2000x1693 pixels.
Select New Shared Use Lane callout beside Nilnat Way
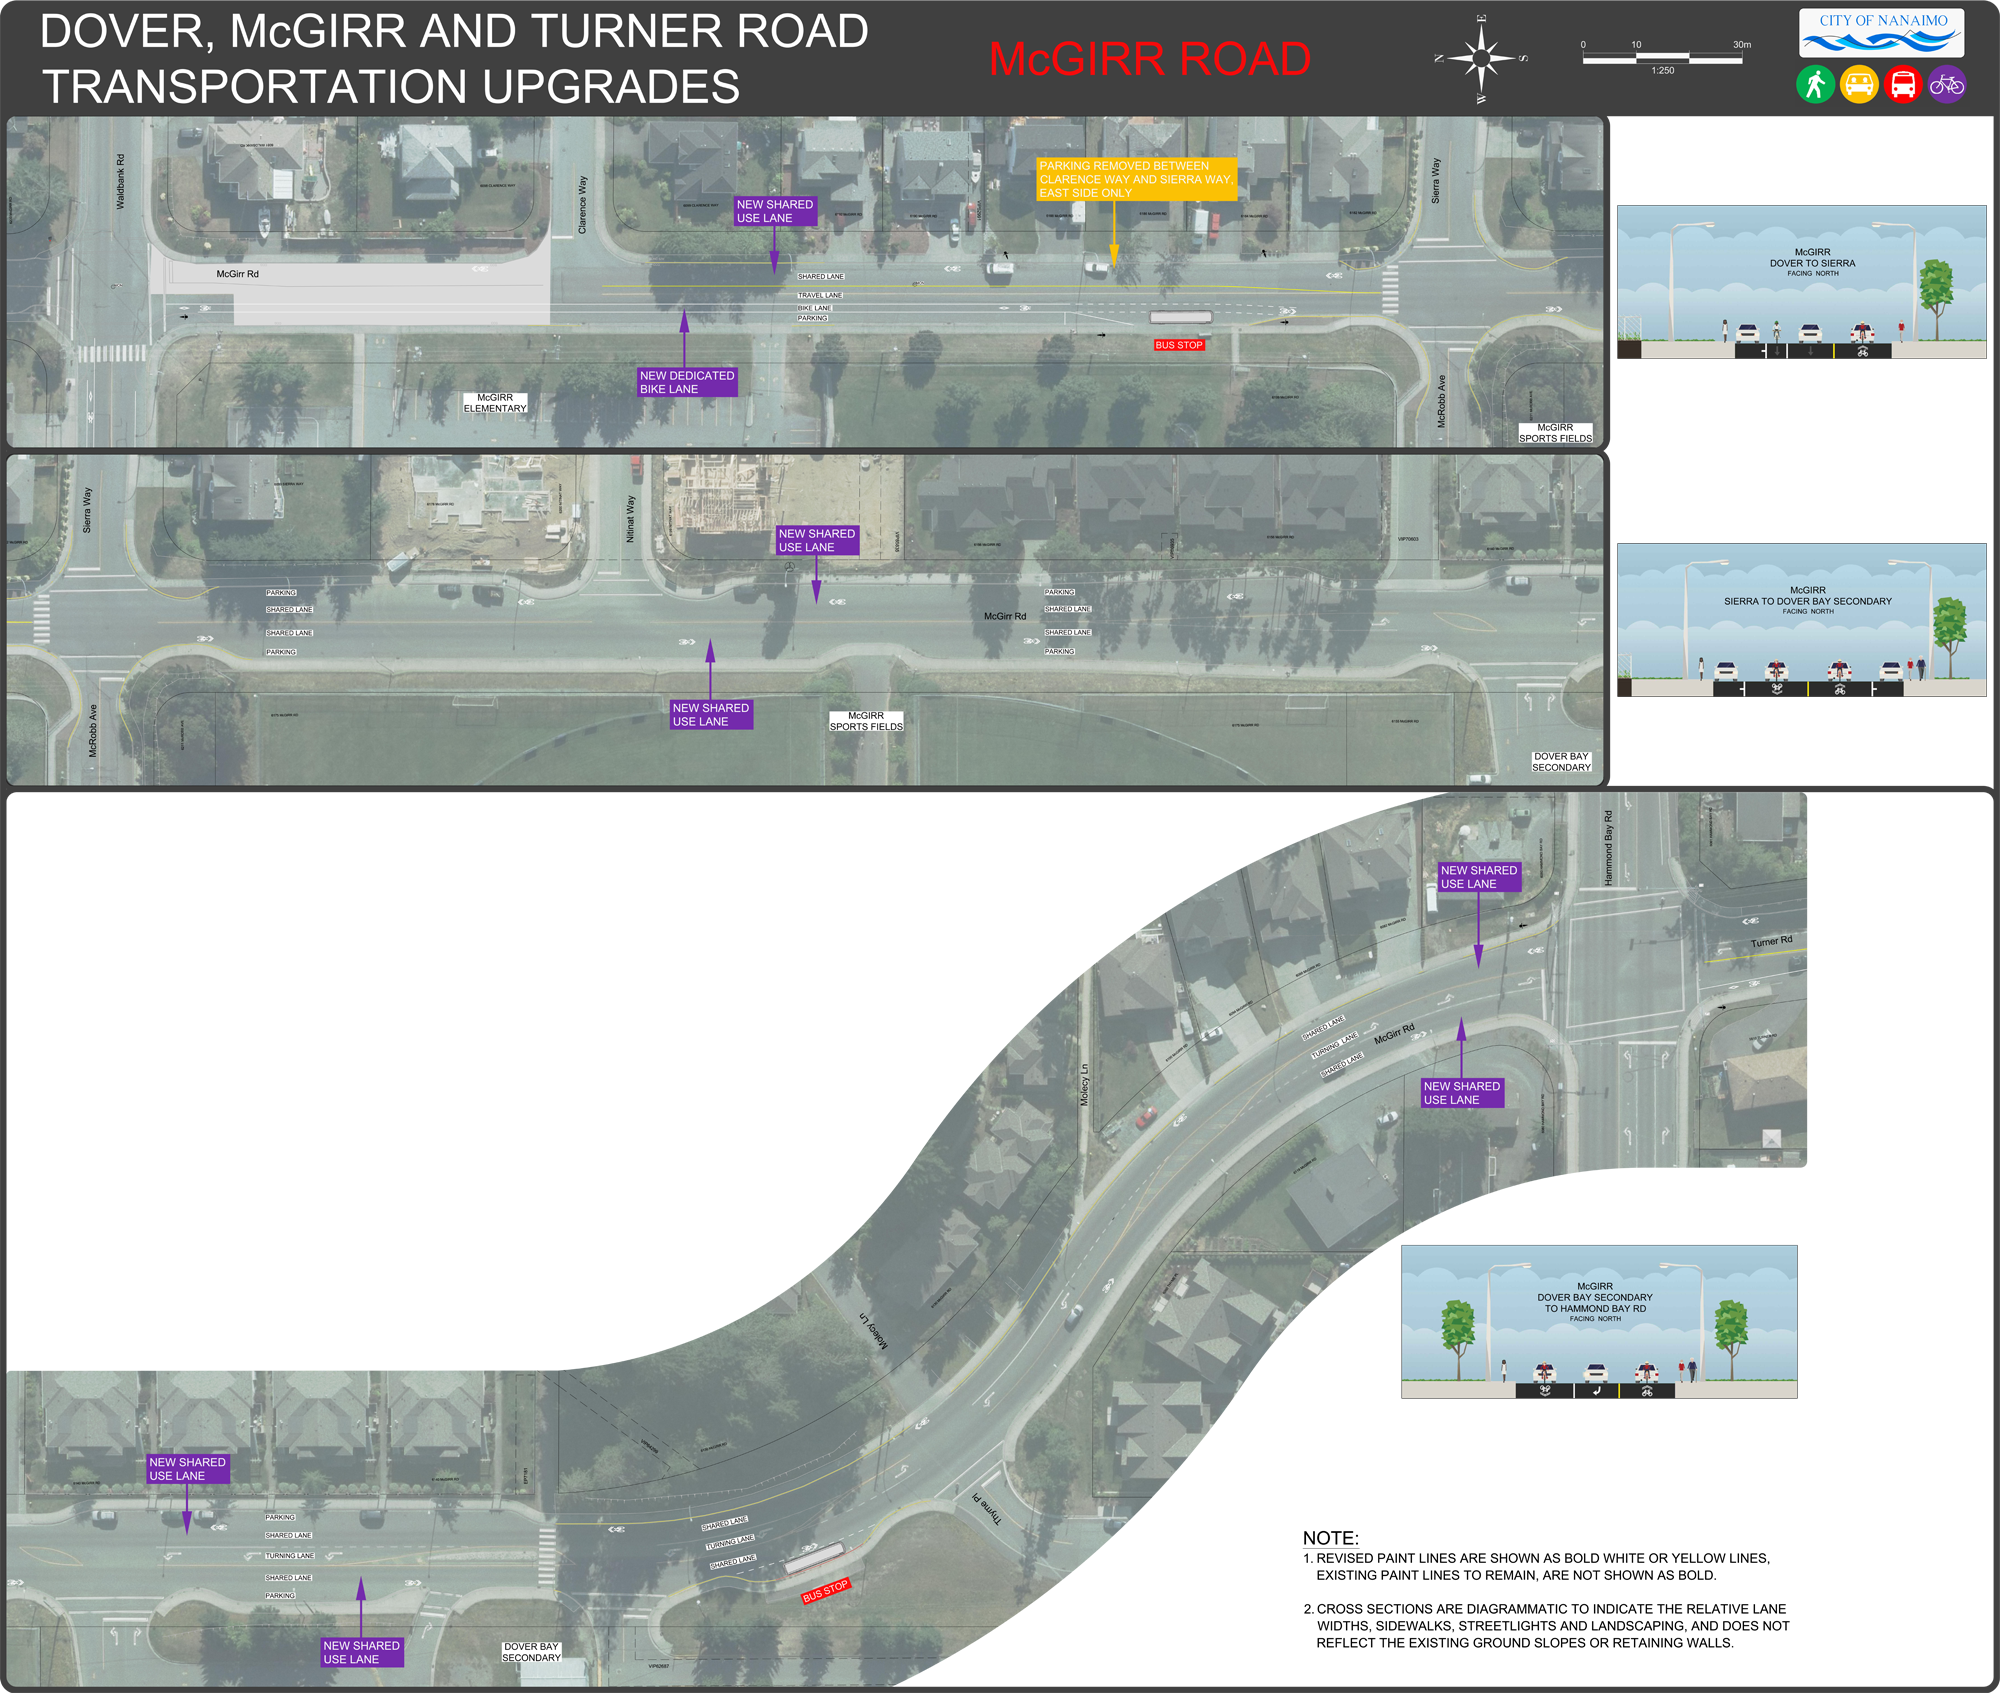tap(817, 540)
